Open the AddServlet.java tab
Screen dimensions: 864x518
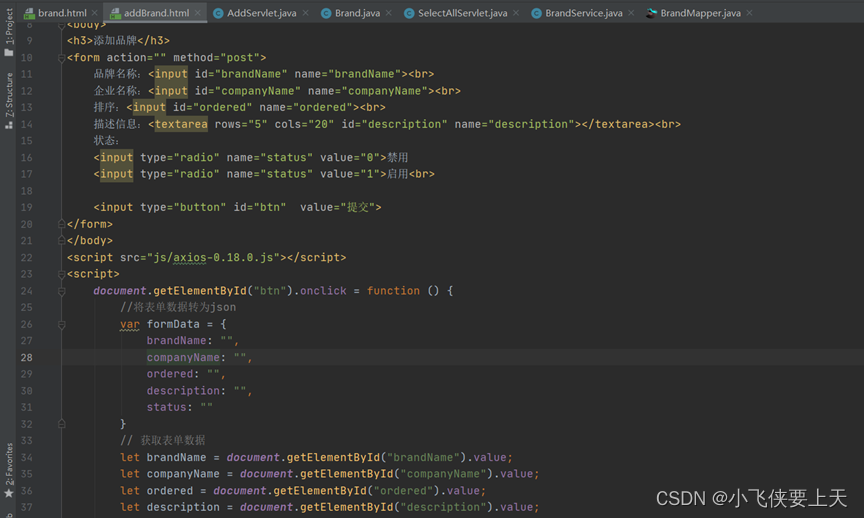(x=261, y=13)
